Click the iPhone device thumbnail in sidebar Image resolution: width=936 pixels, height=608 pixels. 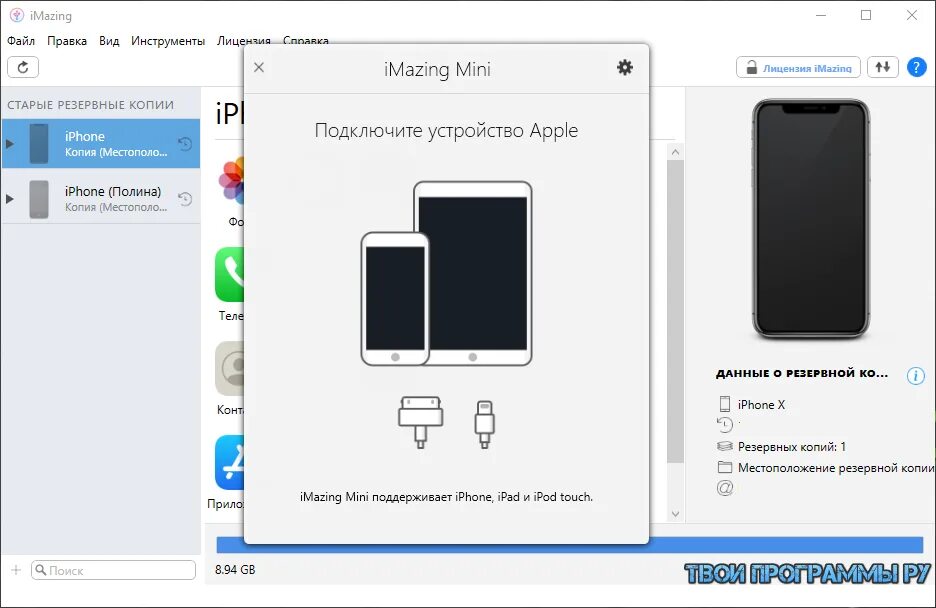pos(39,144)
